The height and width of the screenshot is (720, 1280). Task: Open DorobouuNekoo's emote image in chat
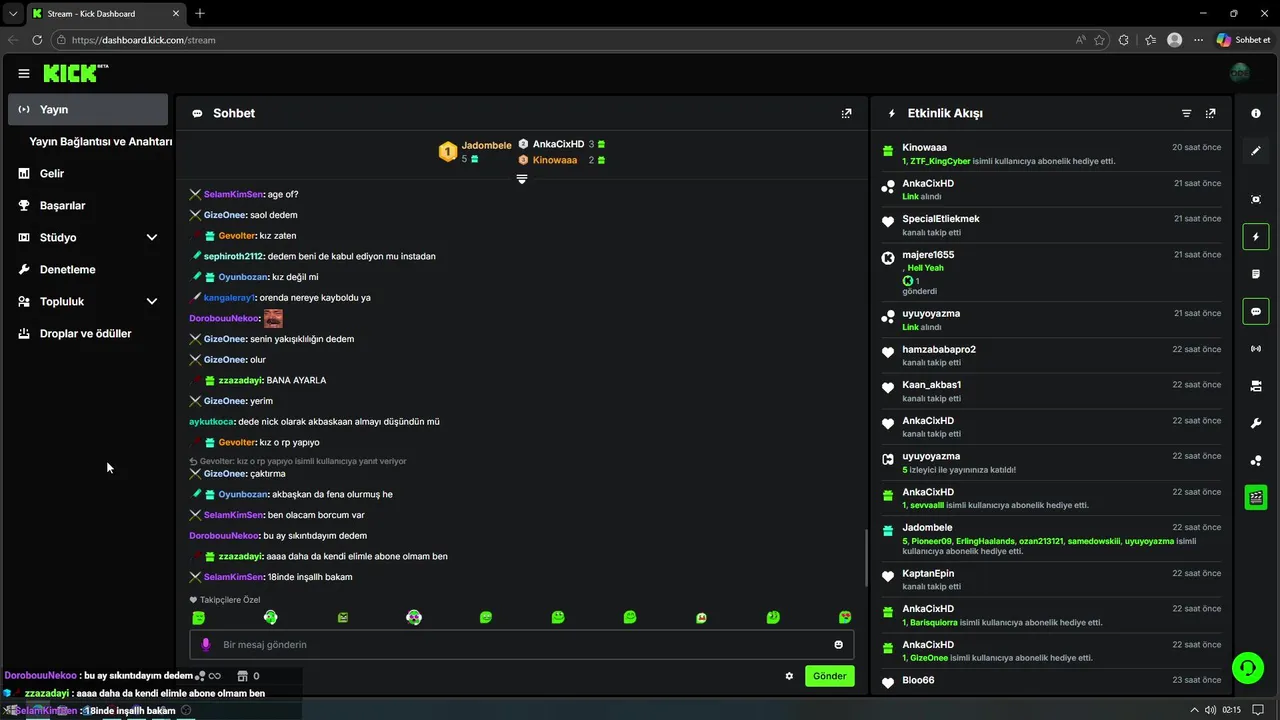pos(273,319)
